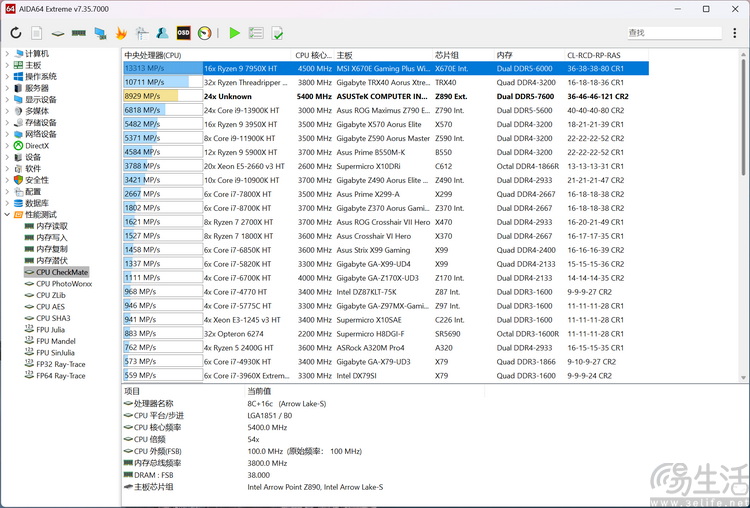The height and width of the screenshot is (508, 750).
Task: Open the three-dot options menu
Action: (735, 33)
